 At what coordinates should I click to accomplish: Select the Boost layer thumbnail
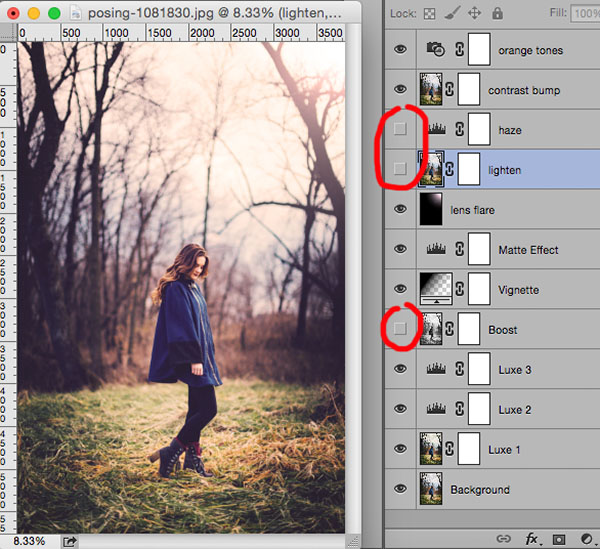point(431,329)
